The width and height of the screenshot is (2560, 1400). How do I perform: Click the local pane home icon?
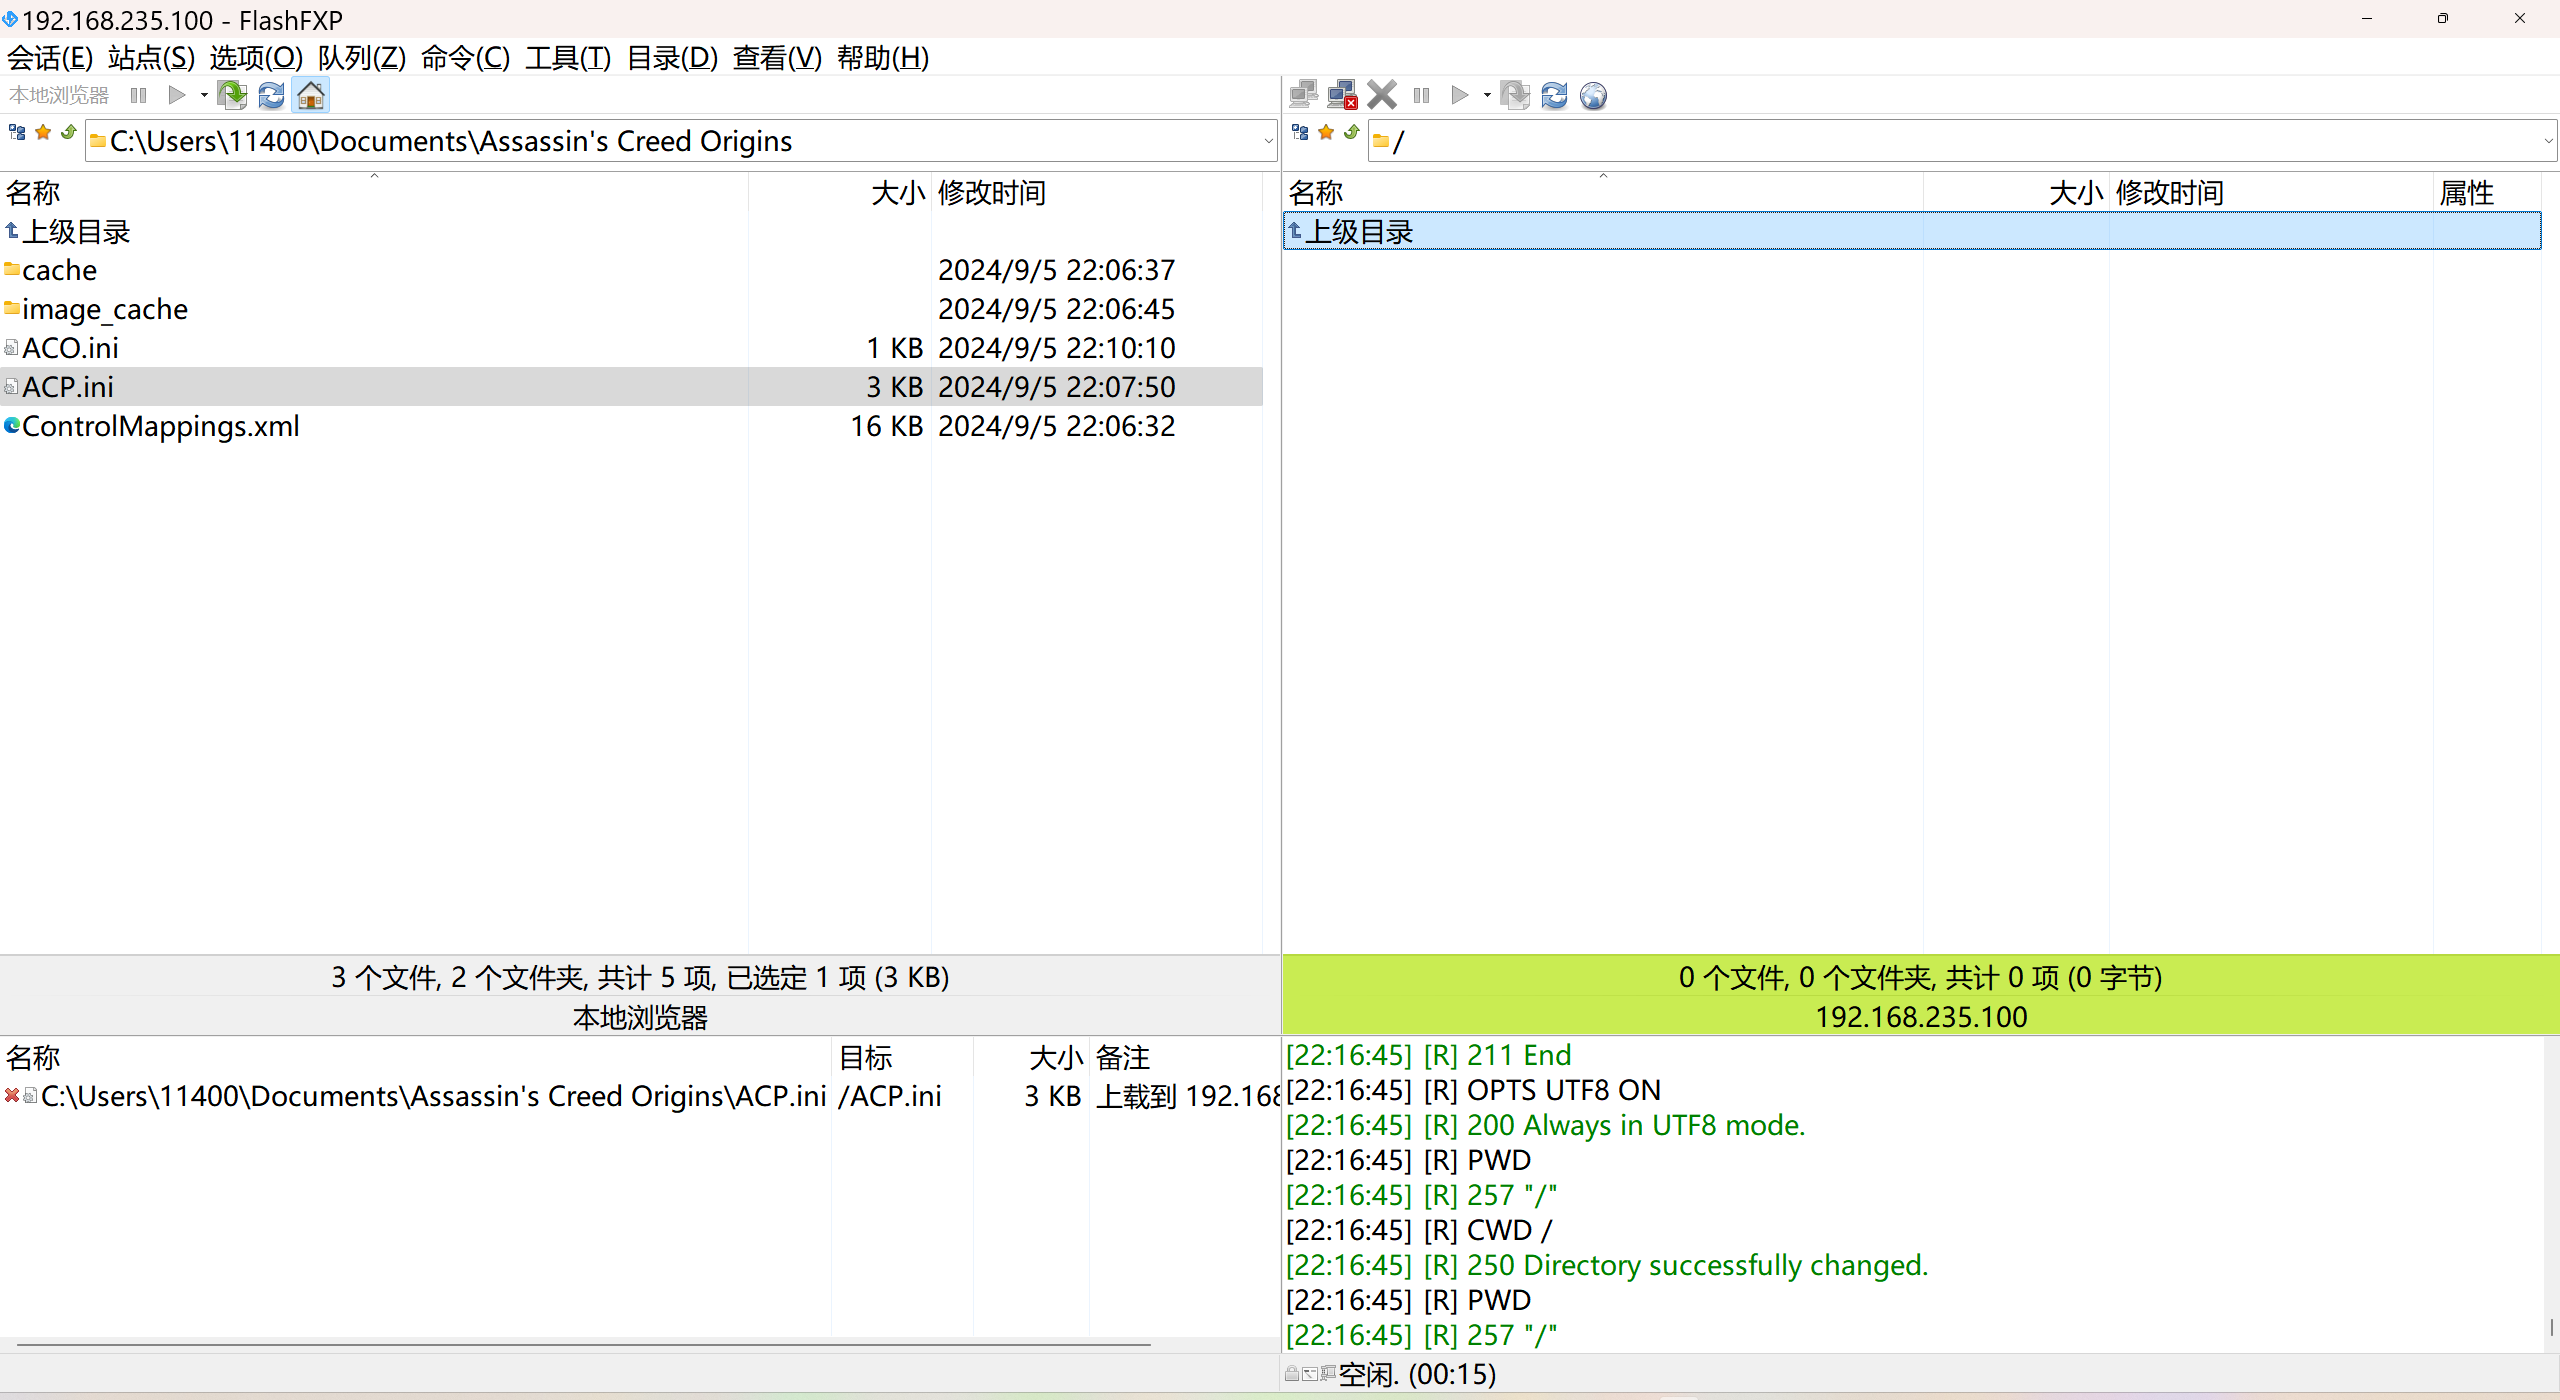pyautogui.click(x=311, y=95)
